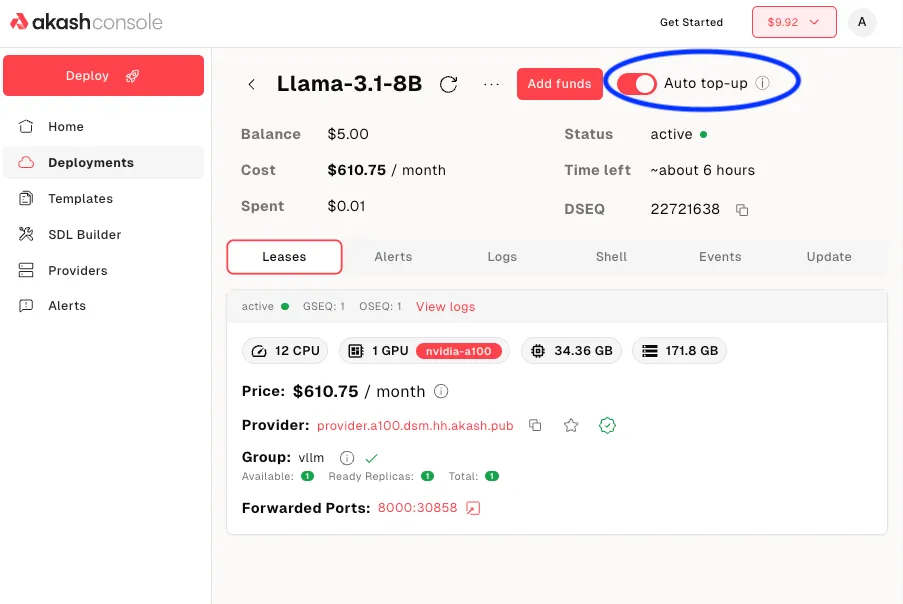Click the info icon next to Group vllm
This screenshot has height=604, width=903.
347,457
